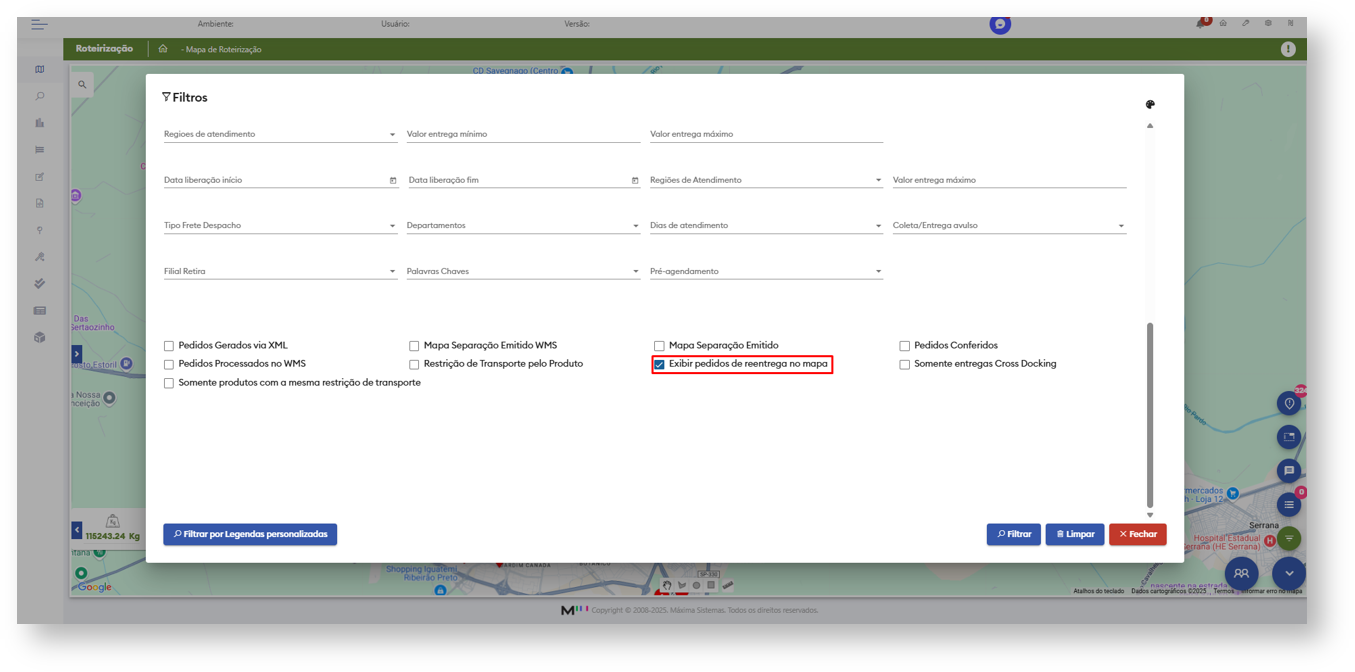Toggle Restrição de Transporte pelo Produto
Viewport: 1355px width, 672px height.
[414, 364]
